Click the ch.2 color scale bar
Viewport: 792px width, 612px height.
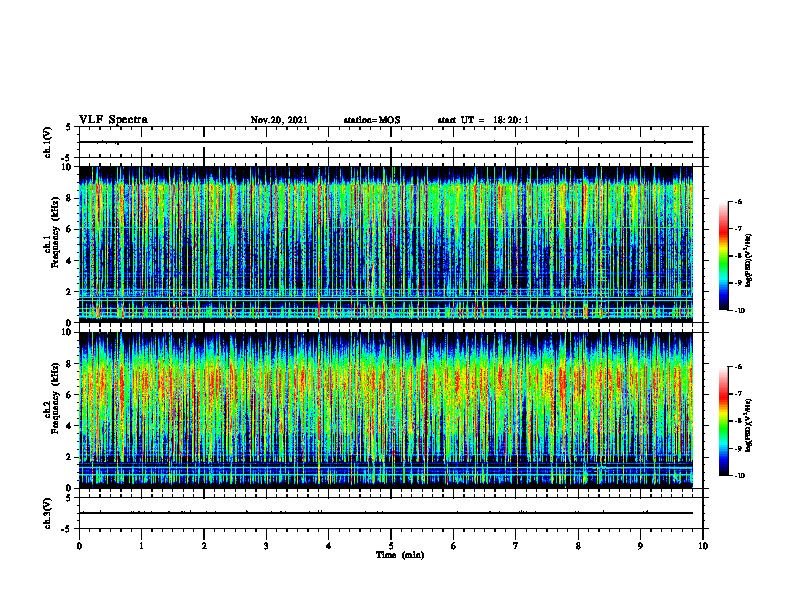point(723,421)
